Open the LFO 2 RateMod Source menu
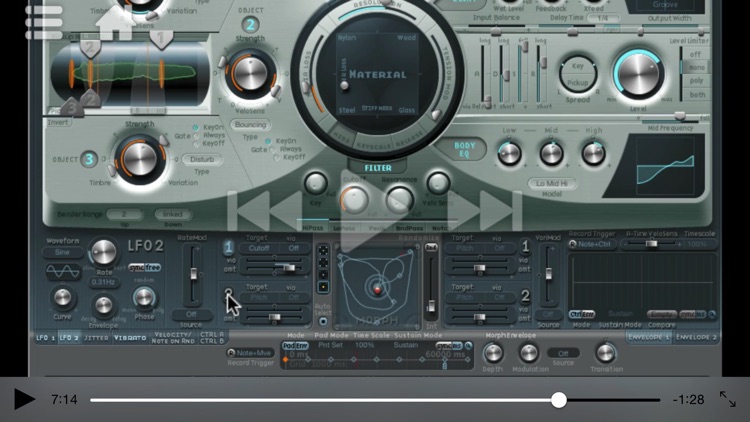Image resolution: width=750 pixels, height=422 pixels. [x=192, y=314]
